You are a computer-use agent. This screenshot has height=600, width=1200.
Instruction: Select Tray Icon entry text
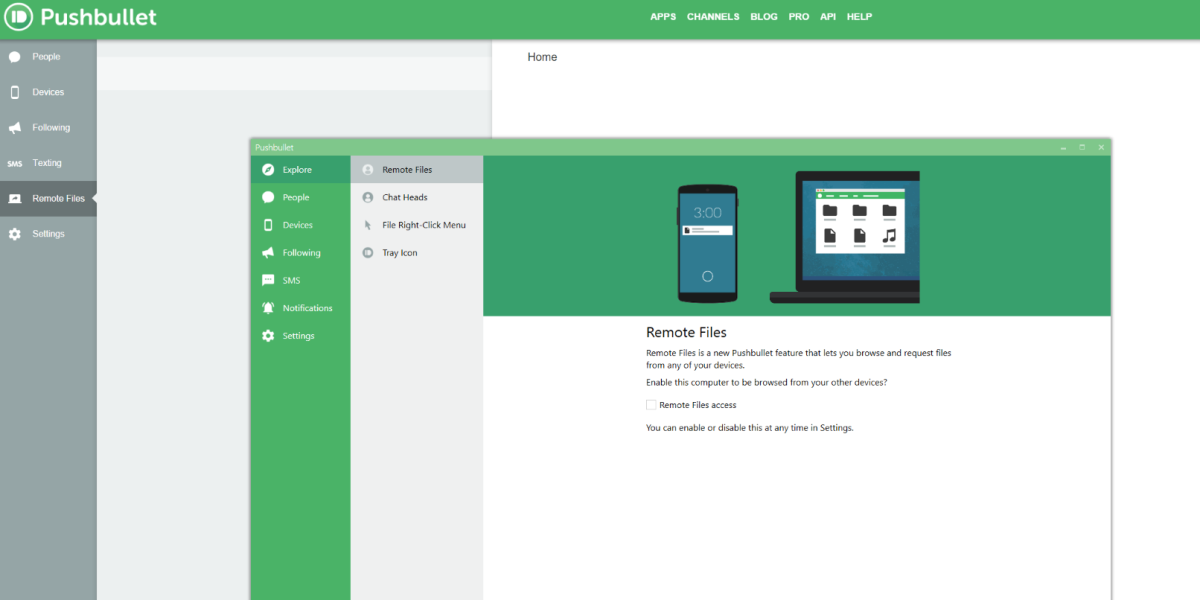coord(400,253)
